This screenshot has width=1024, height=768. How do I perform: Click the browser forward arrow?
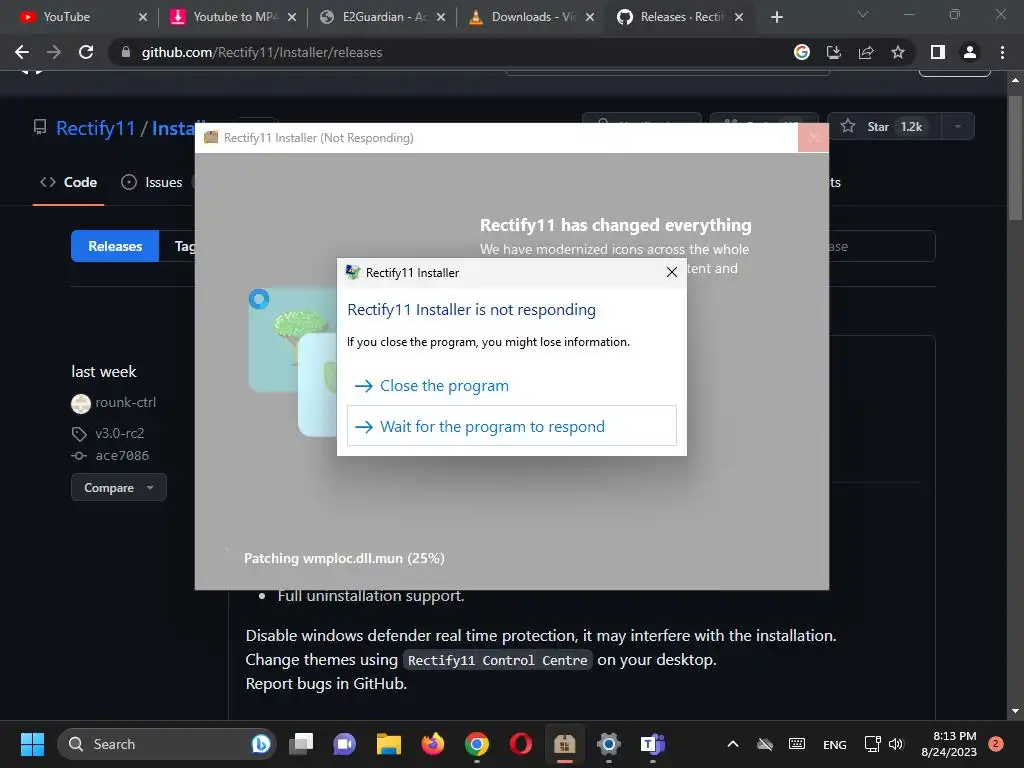54,52
